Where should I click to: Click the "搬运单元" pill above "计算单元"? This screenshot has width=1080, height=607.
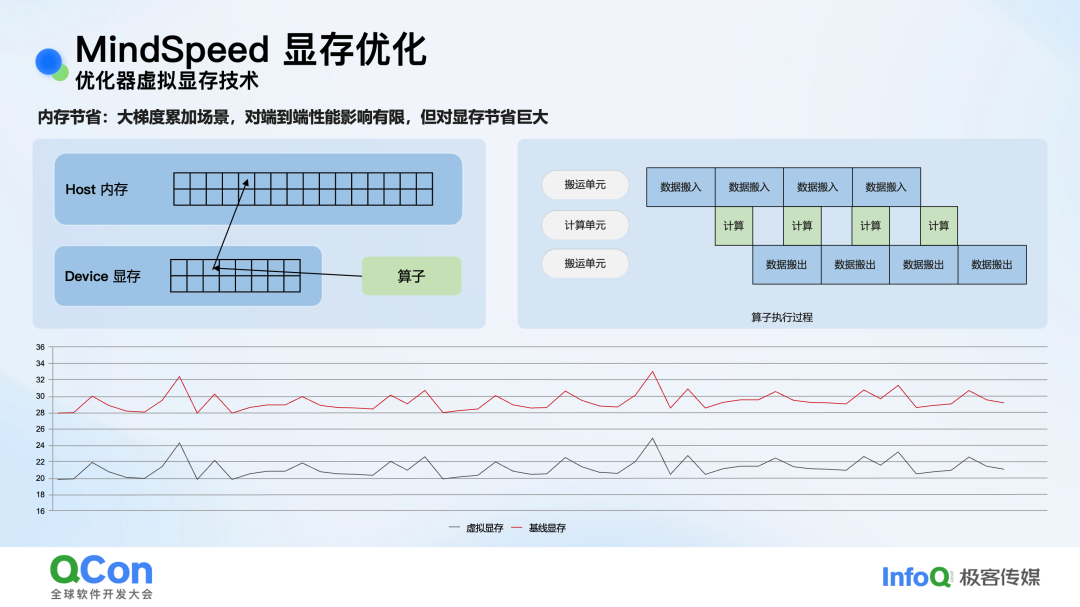click(585, 185)
